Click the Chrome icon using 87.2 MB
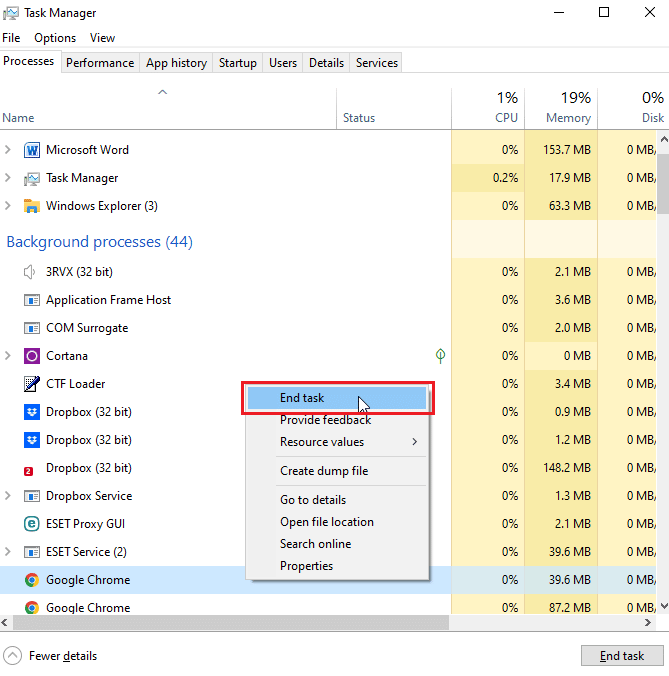Image resolution: width=669 pixels, height=676 pixels. [31, 608]
